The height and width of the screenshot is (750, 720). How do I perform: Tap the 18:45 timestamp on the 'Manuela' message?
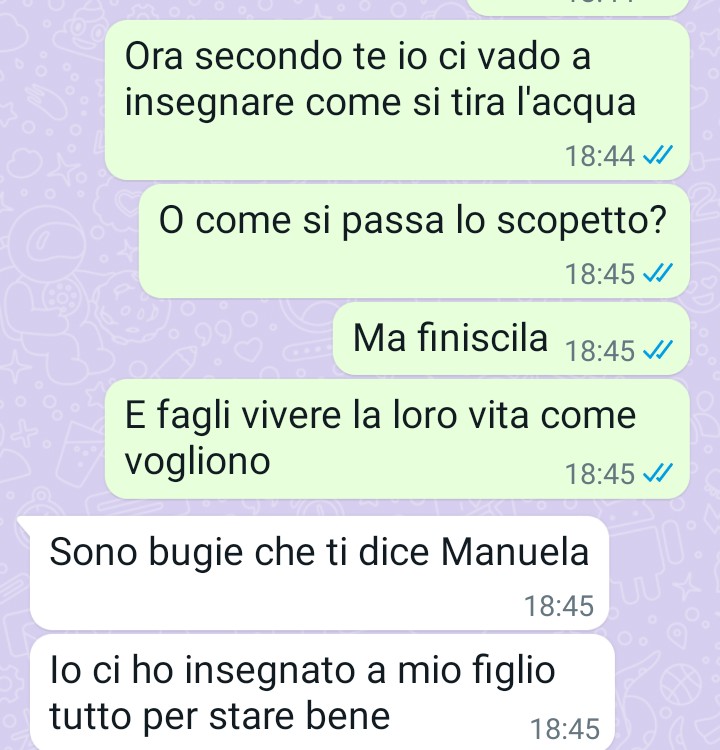pyautogui.click(x=559, y=606)
